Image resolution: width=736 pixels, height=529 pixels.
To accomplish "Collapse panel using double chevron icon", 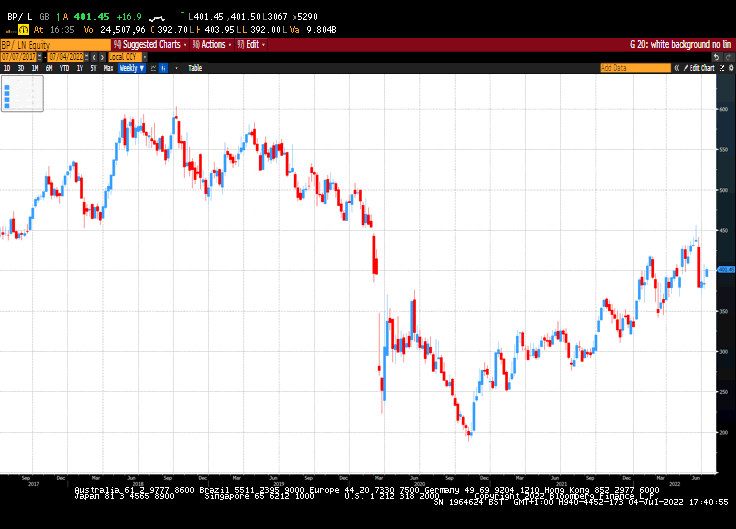I will tap(677, 68).
